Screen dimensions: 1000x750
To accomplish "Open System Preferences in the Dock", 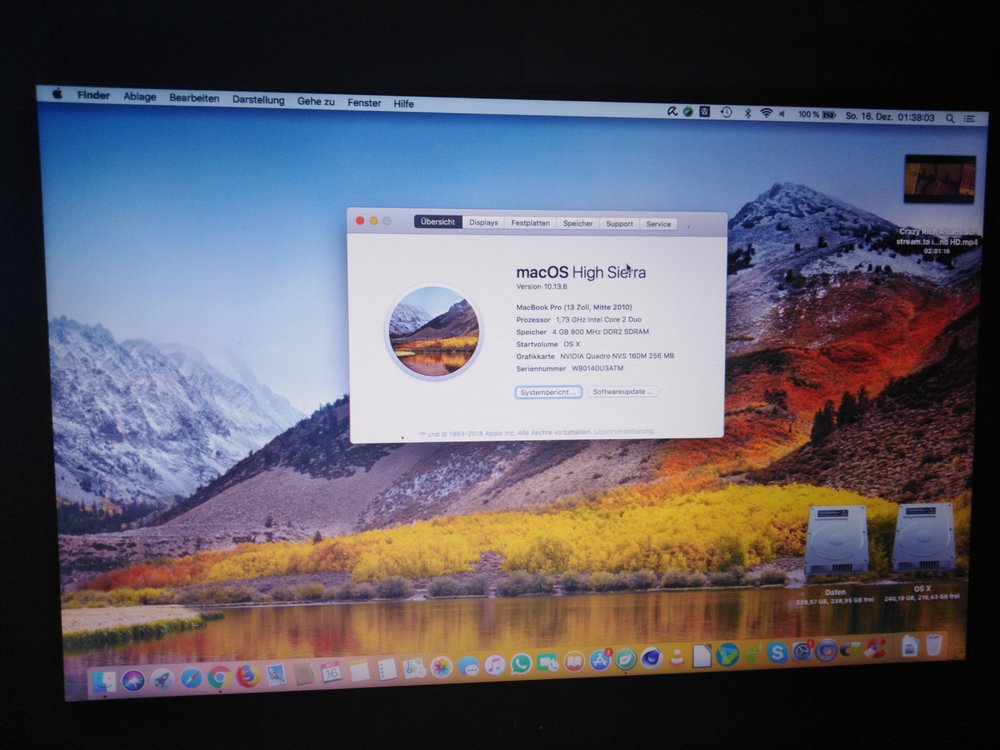I will coord(802,651).
